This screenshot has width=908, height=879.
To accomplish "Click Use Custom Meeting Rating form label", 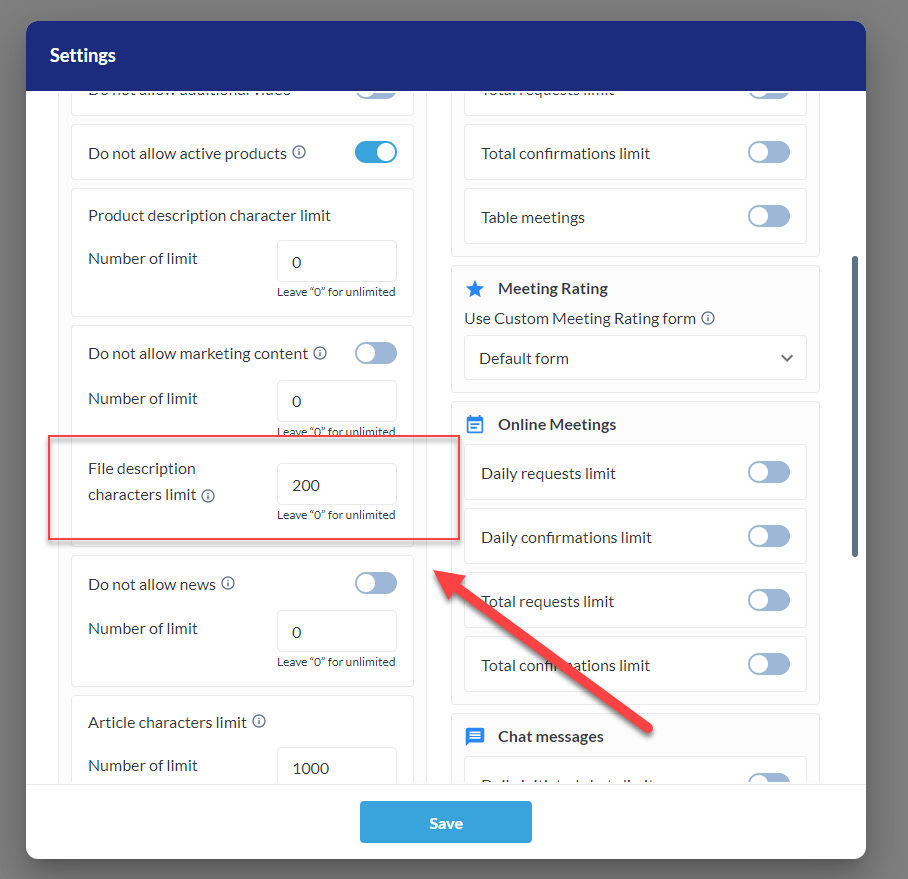I will point(580,318).
